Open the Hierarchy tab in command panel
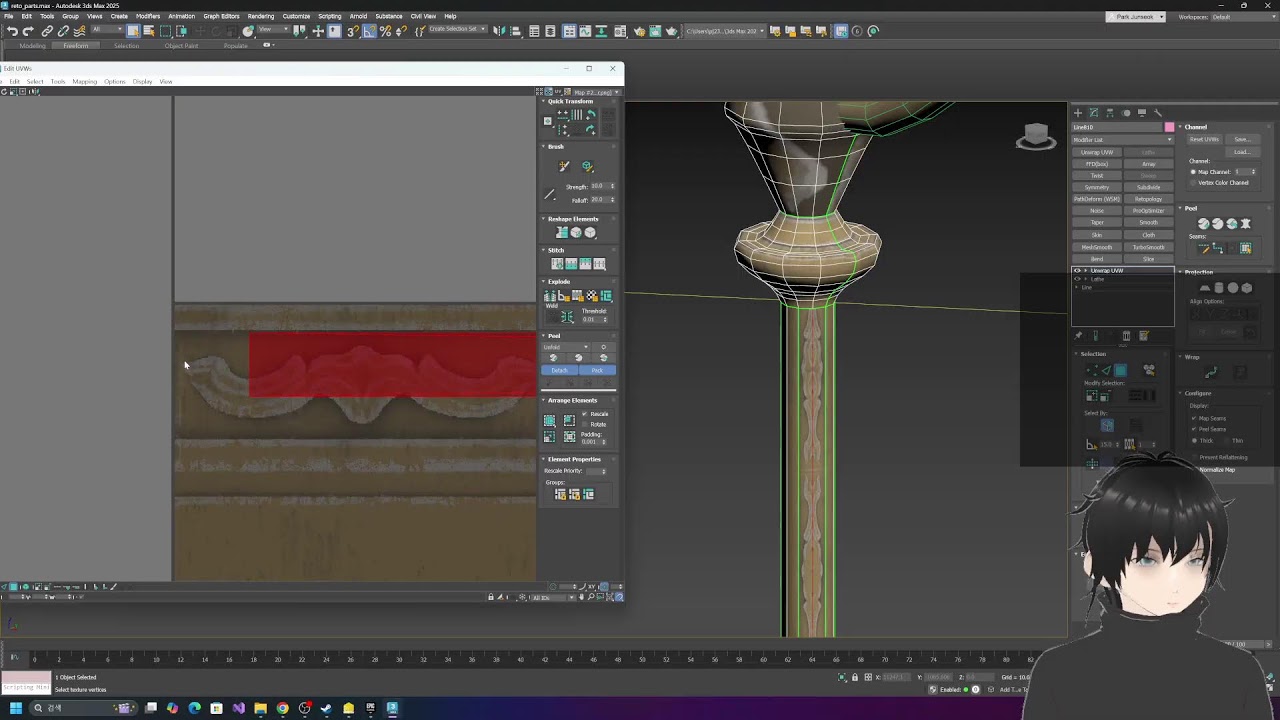Viewport: 1280px width, 720px height. point(1109,113)
